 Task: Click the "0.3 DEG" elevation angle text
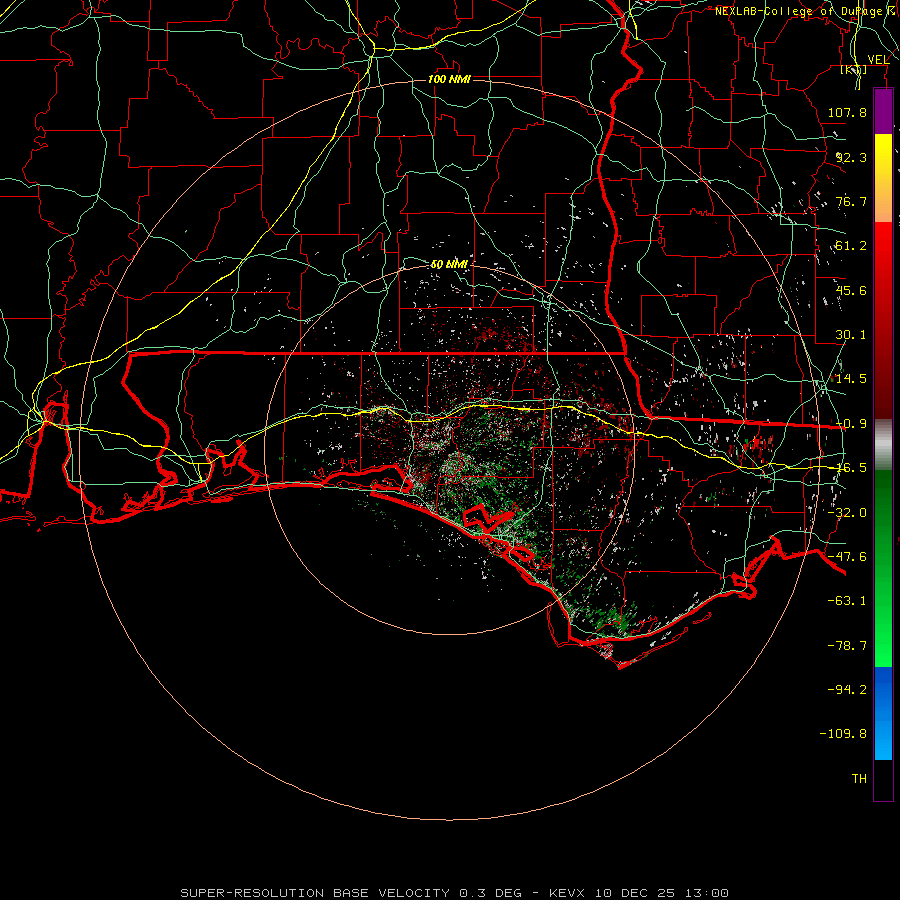point(491,893)
